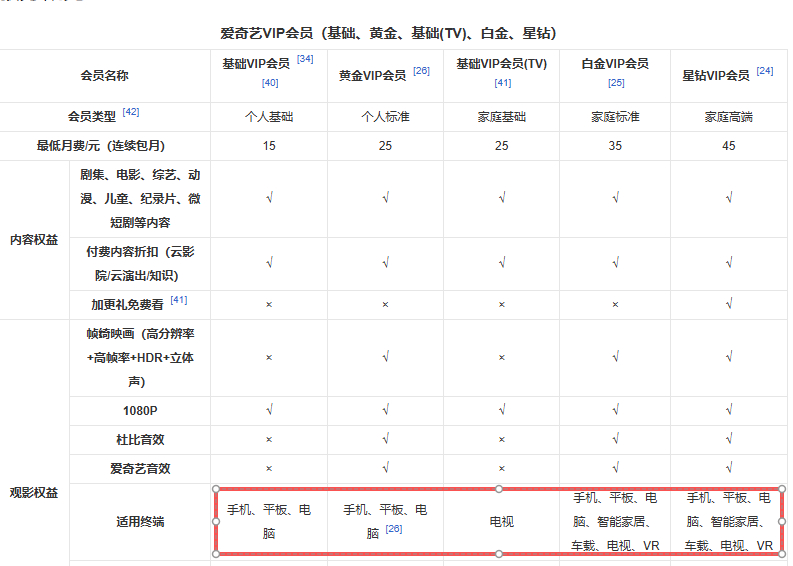The height and width of the screenshot is (566, 793).
Task: Click the 适用终端 row label
Action: click(140, 521)
